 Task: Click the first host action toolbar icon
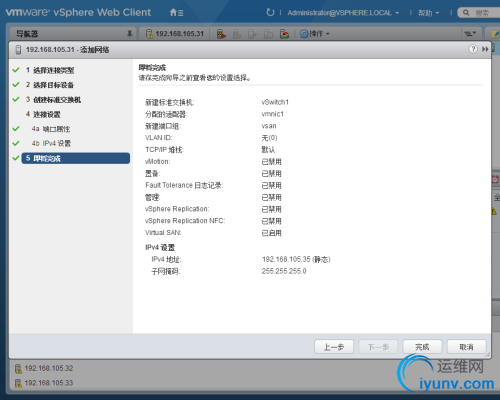(x=221, y=34)
